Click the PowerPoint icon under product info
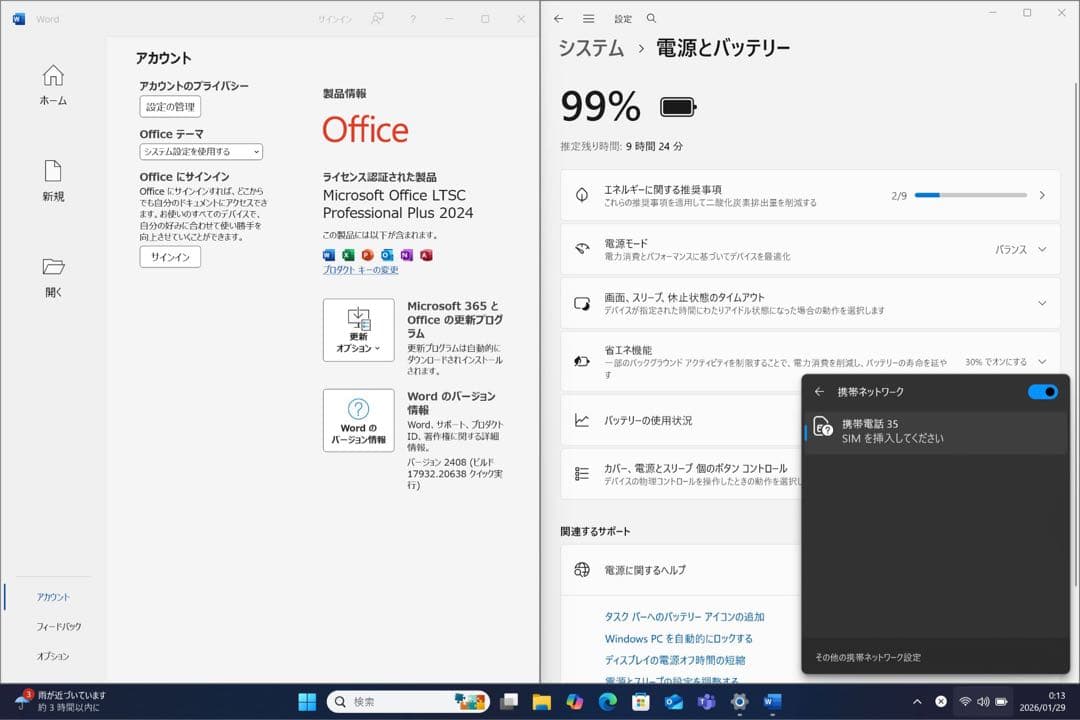Viewport: 1080px width, 720px height. coord(367,255)
